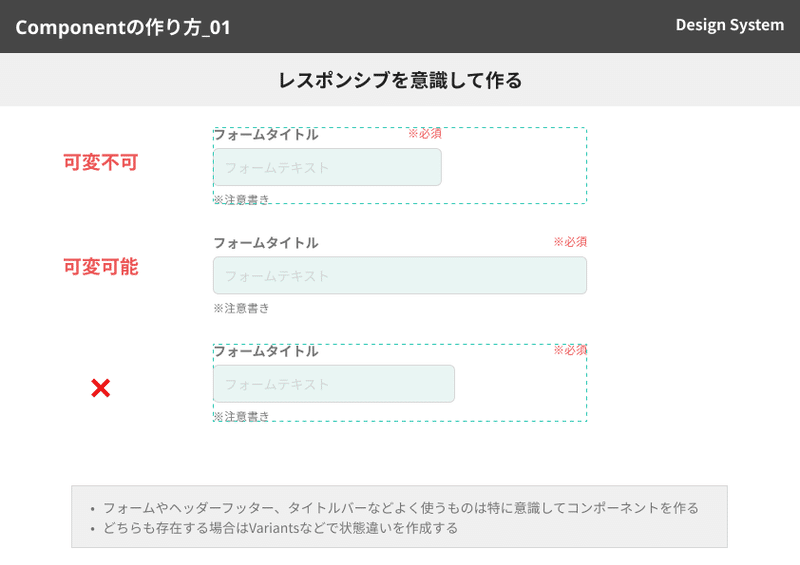Click the Componentの作り方_01 header title
Screen dimensions: 800x565
point(123,27)
